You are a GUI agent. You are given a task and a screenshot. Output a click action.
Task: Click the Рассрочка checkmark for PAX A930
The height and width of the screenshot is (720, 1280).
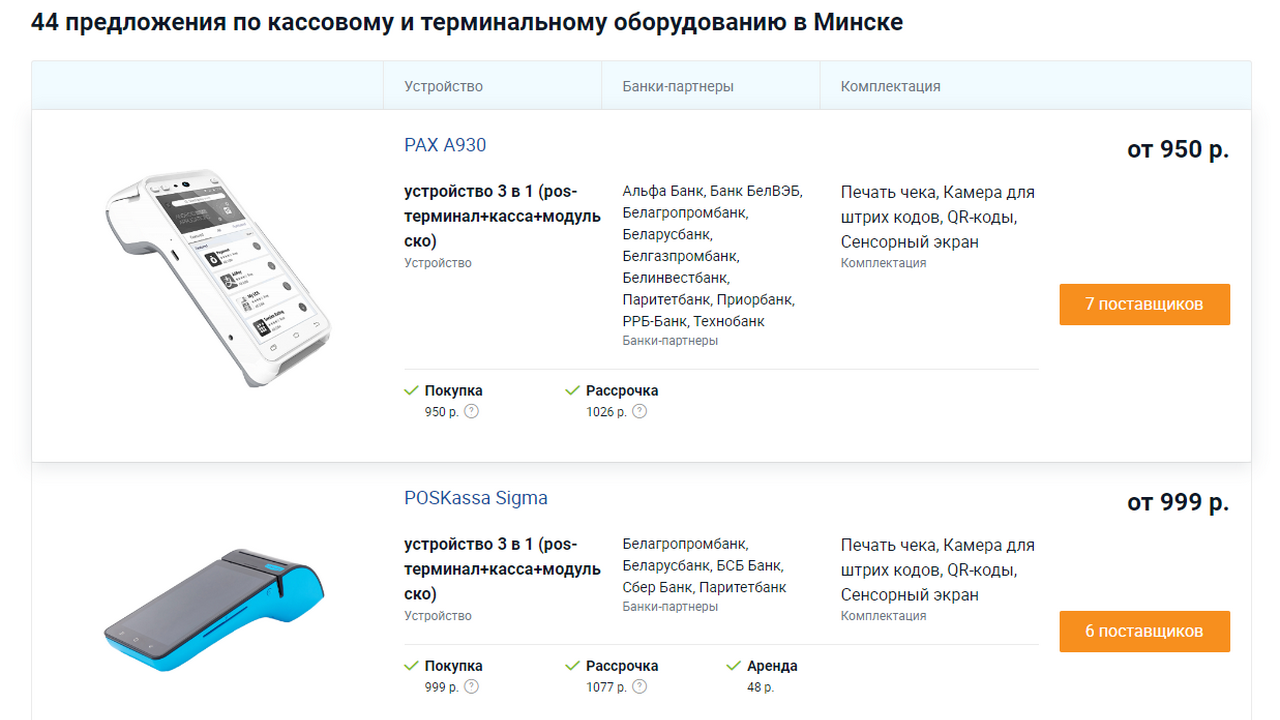click(572, 390)
